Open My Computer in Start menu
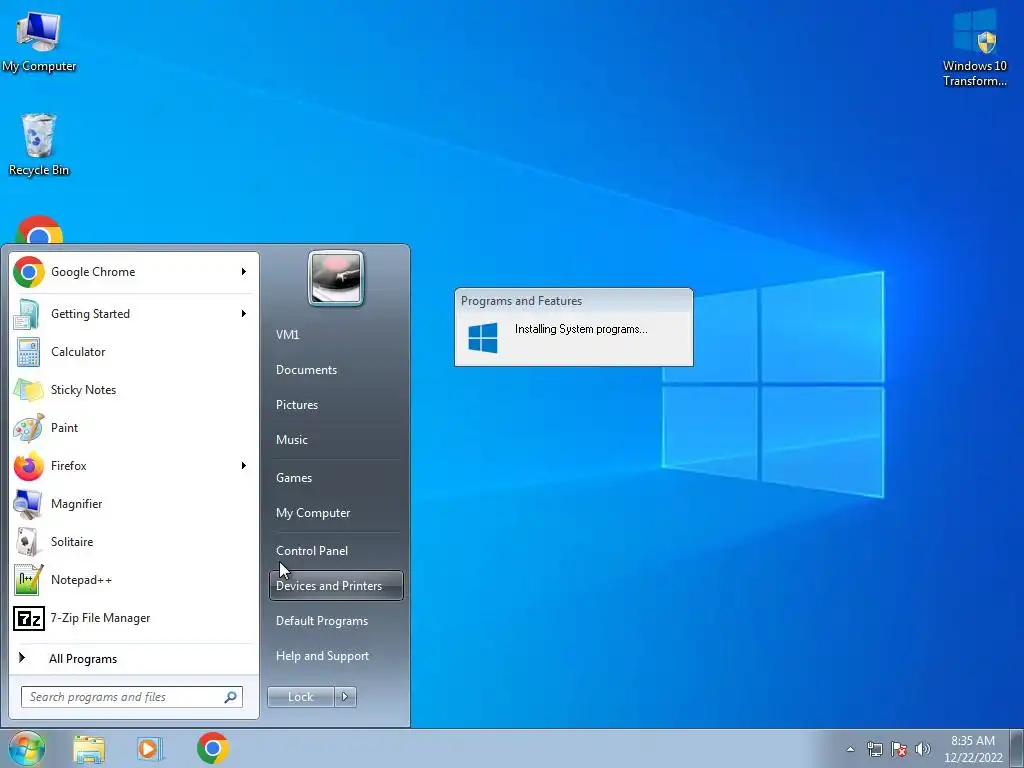The height and width of the screenshot is (768, 1024). (x=313, y=513)
